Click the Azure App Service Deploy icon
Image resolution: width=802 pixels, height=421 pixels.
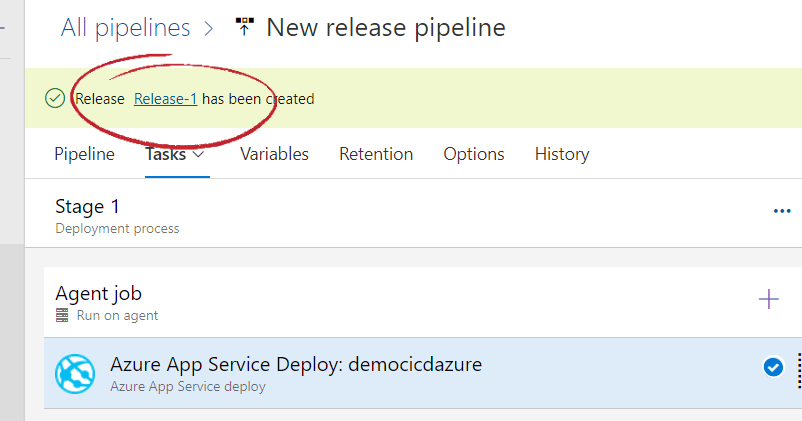pos(75,373)
